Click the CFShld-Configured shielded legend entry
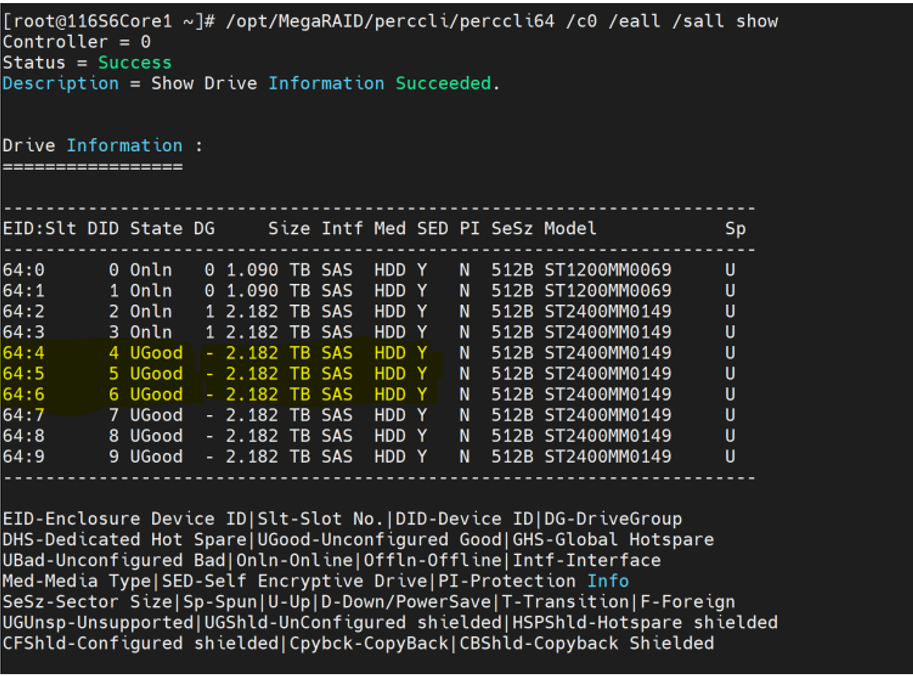Viewport: 913px width, 676px height. pos(140,644)
